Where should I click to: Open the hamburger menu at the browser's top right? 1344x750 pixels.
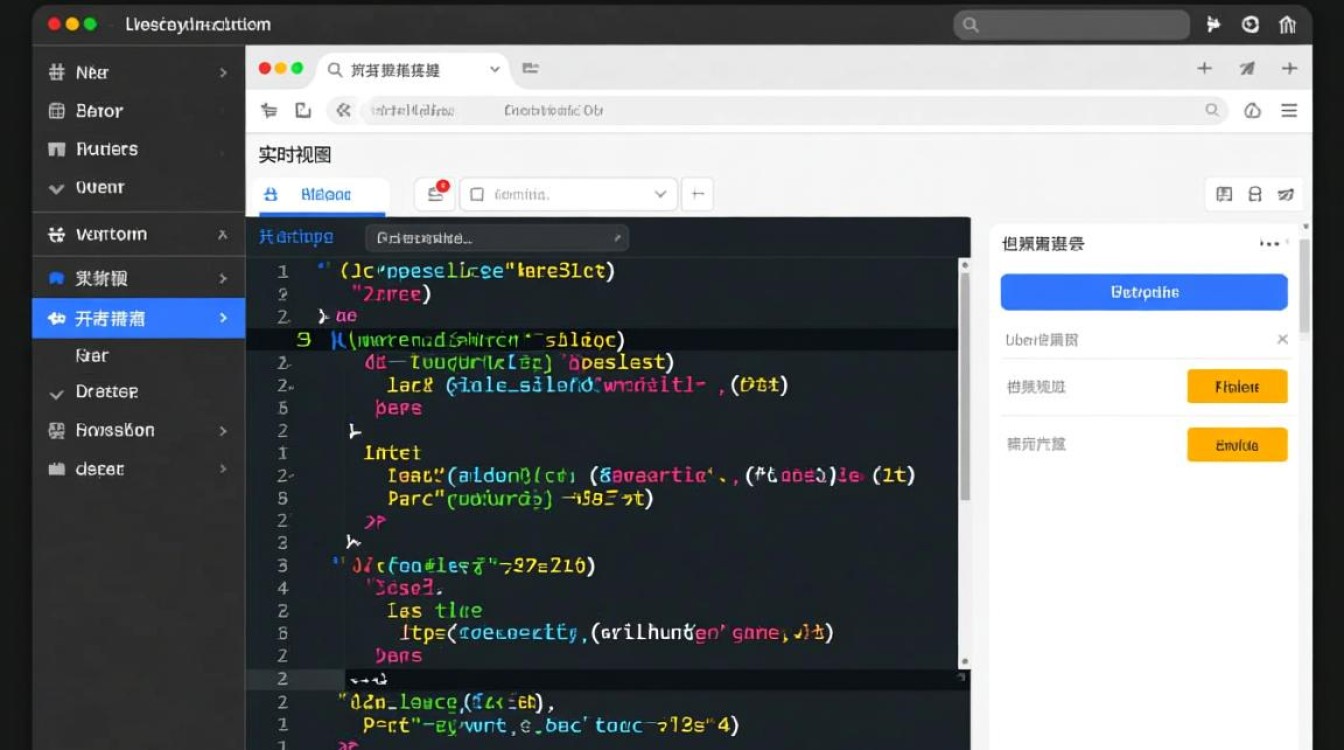1290,110
